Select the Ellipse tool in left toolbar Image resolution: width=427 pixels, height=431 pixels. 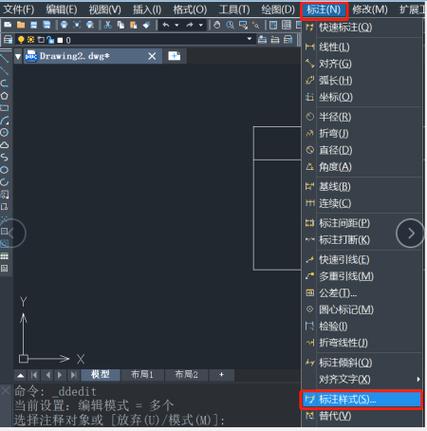pyautogui.click(x=4, y=170)
